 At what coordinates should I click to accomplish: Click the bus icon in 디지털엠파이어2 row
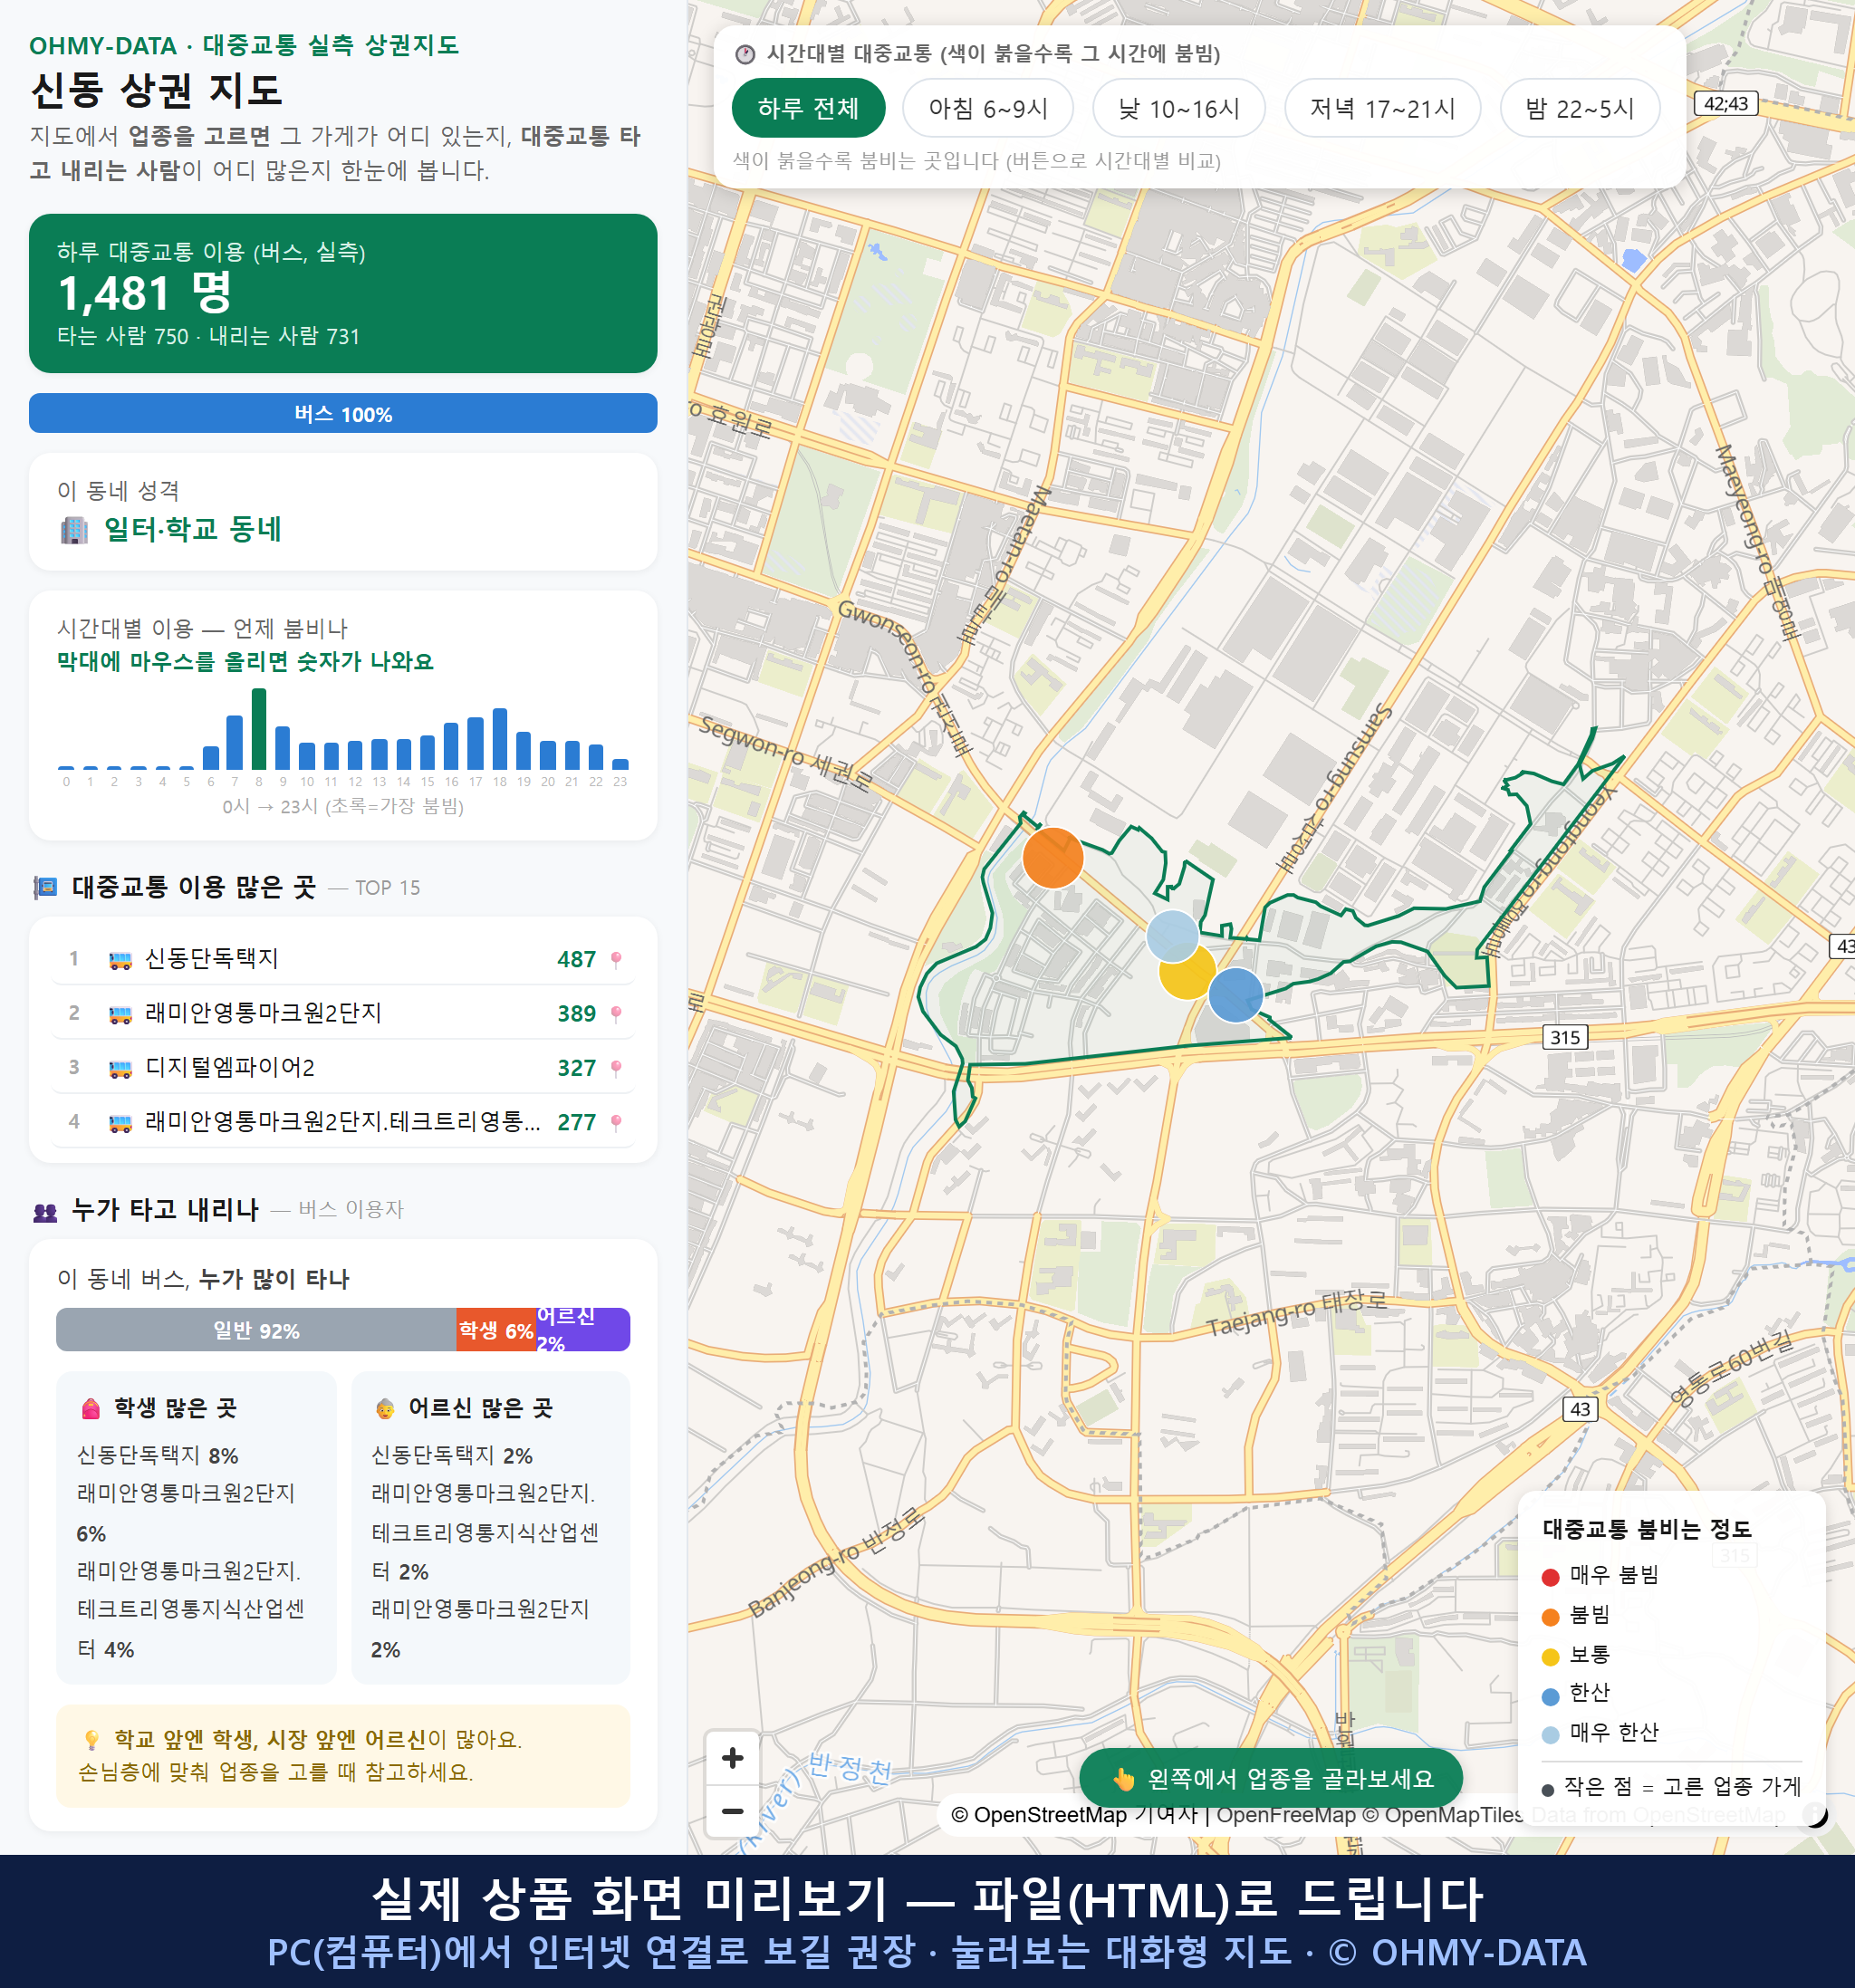pyautogui.click(x=120, y=1069)
